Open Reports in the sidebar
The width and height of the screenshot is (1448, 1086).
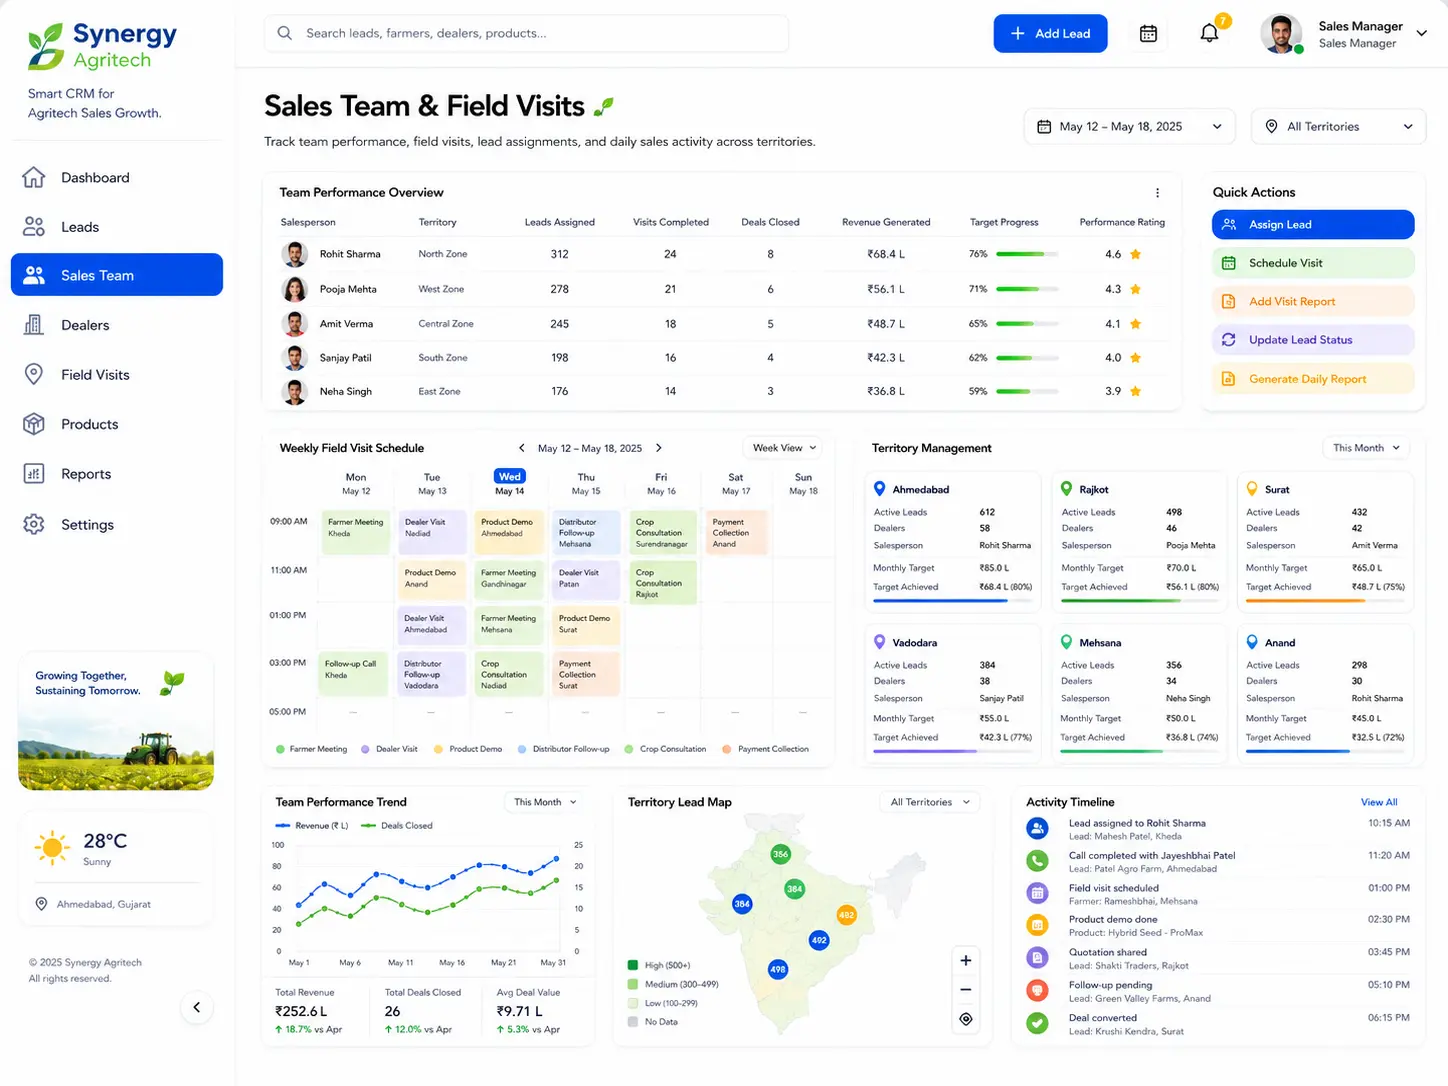117,474
